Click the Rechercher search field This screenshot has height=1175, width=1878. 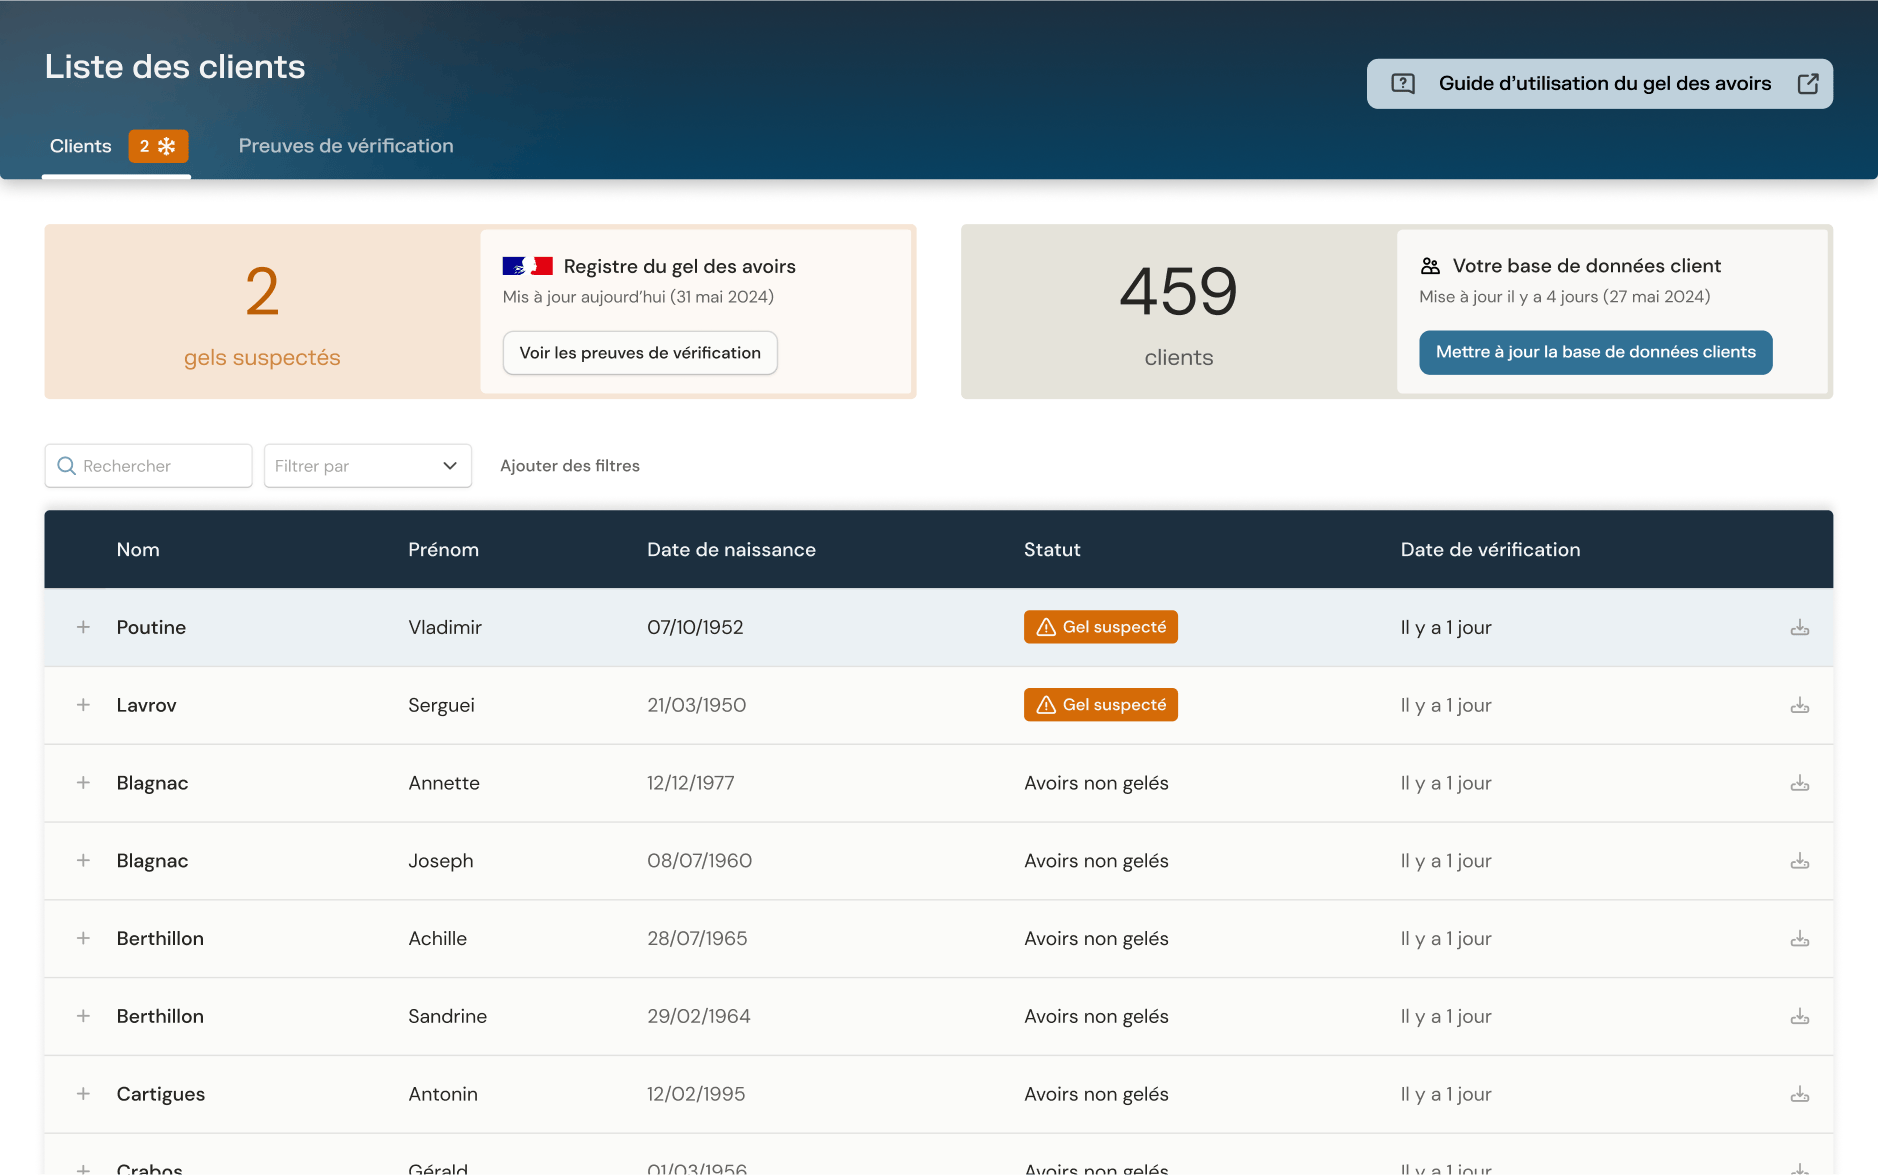148,466
